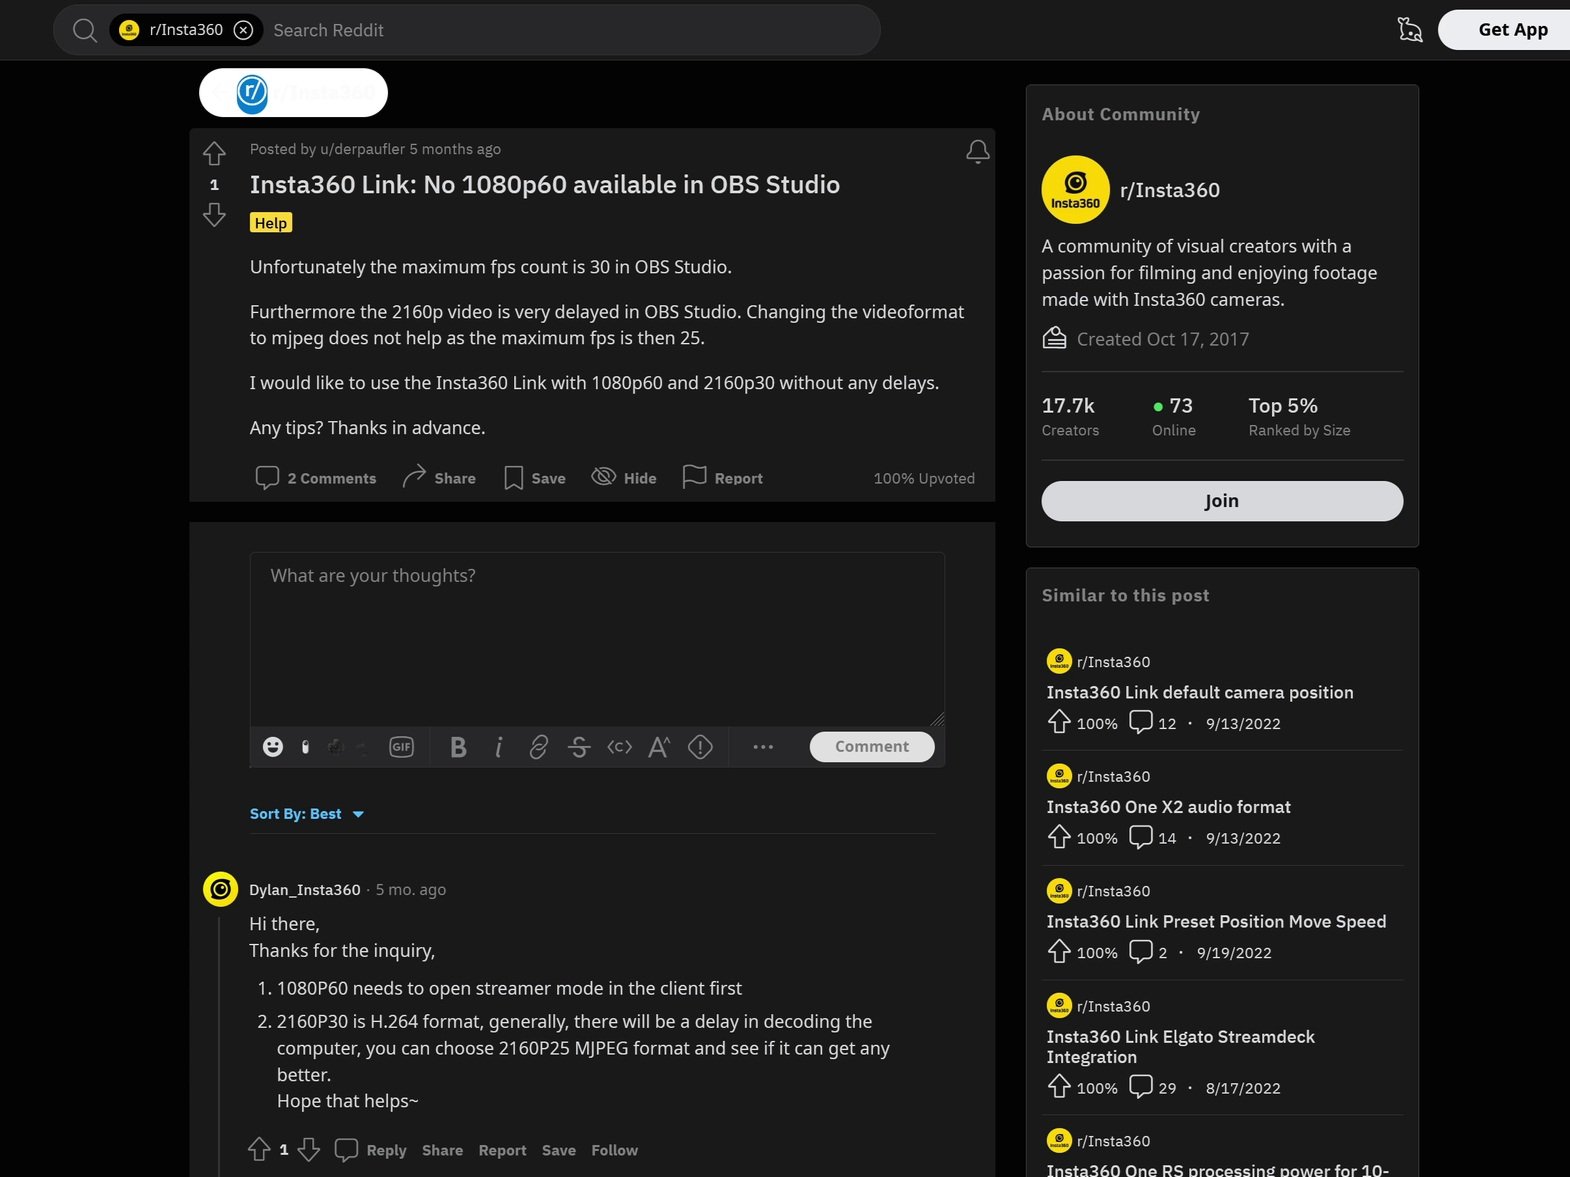1570x1177 pixels.
Task: Click the r/Insta360 search filter chip
Action: [x=186, y=30]
